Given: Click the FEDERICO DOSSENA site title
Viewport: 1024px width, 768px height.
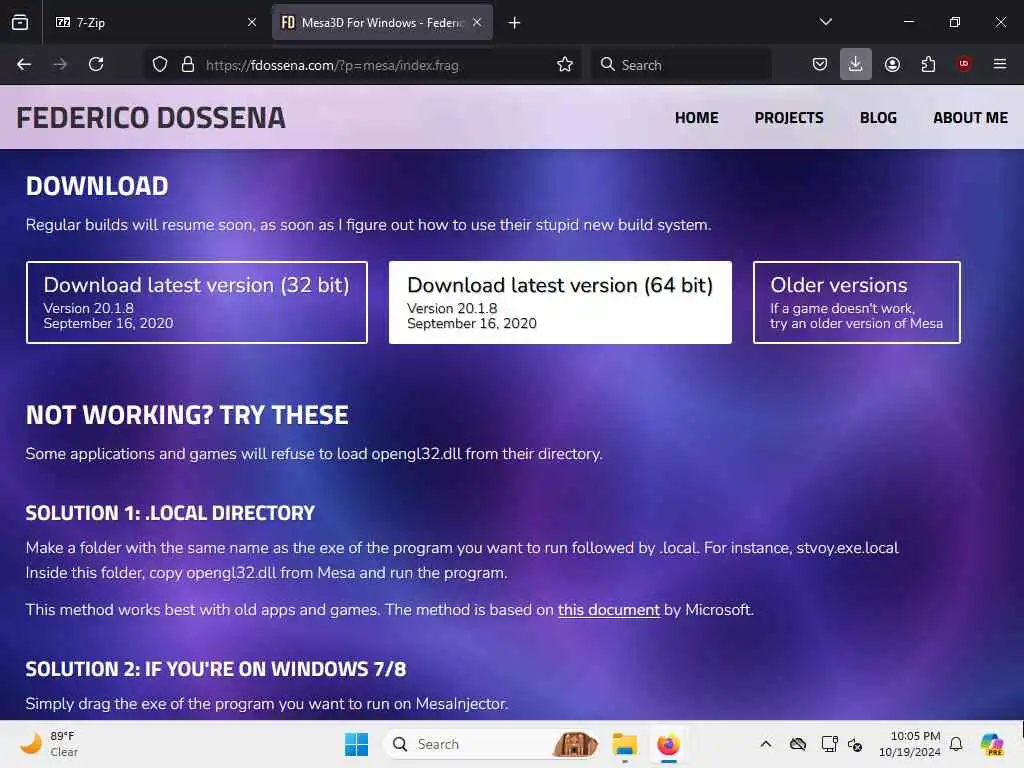Looking at the screenshot, I should coord(151,118).
